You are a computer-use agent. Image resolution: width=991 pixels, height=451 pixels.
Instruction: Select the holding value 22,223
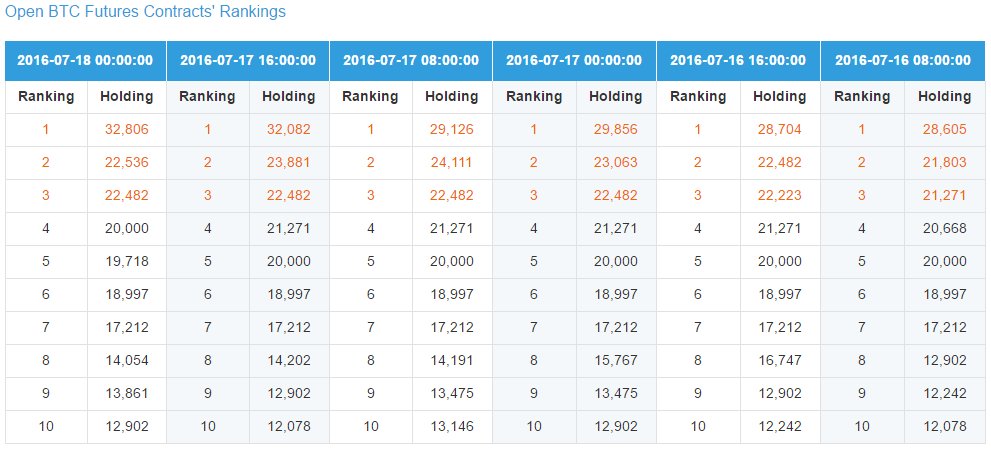779,196
